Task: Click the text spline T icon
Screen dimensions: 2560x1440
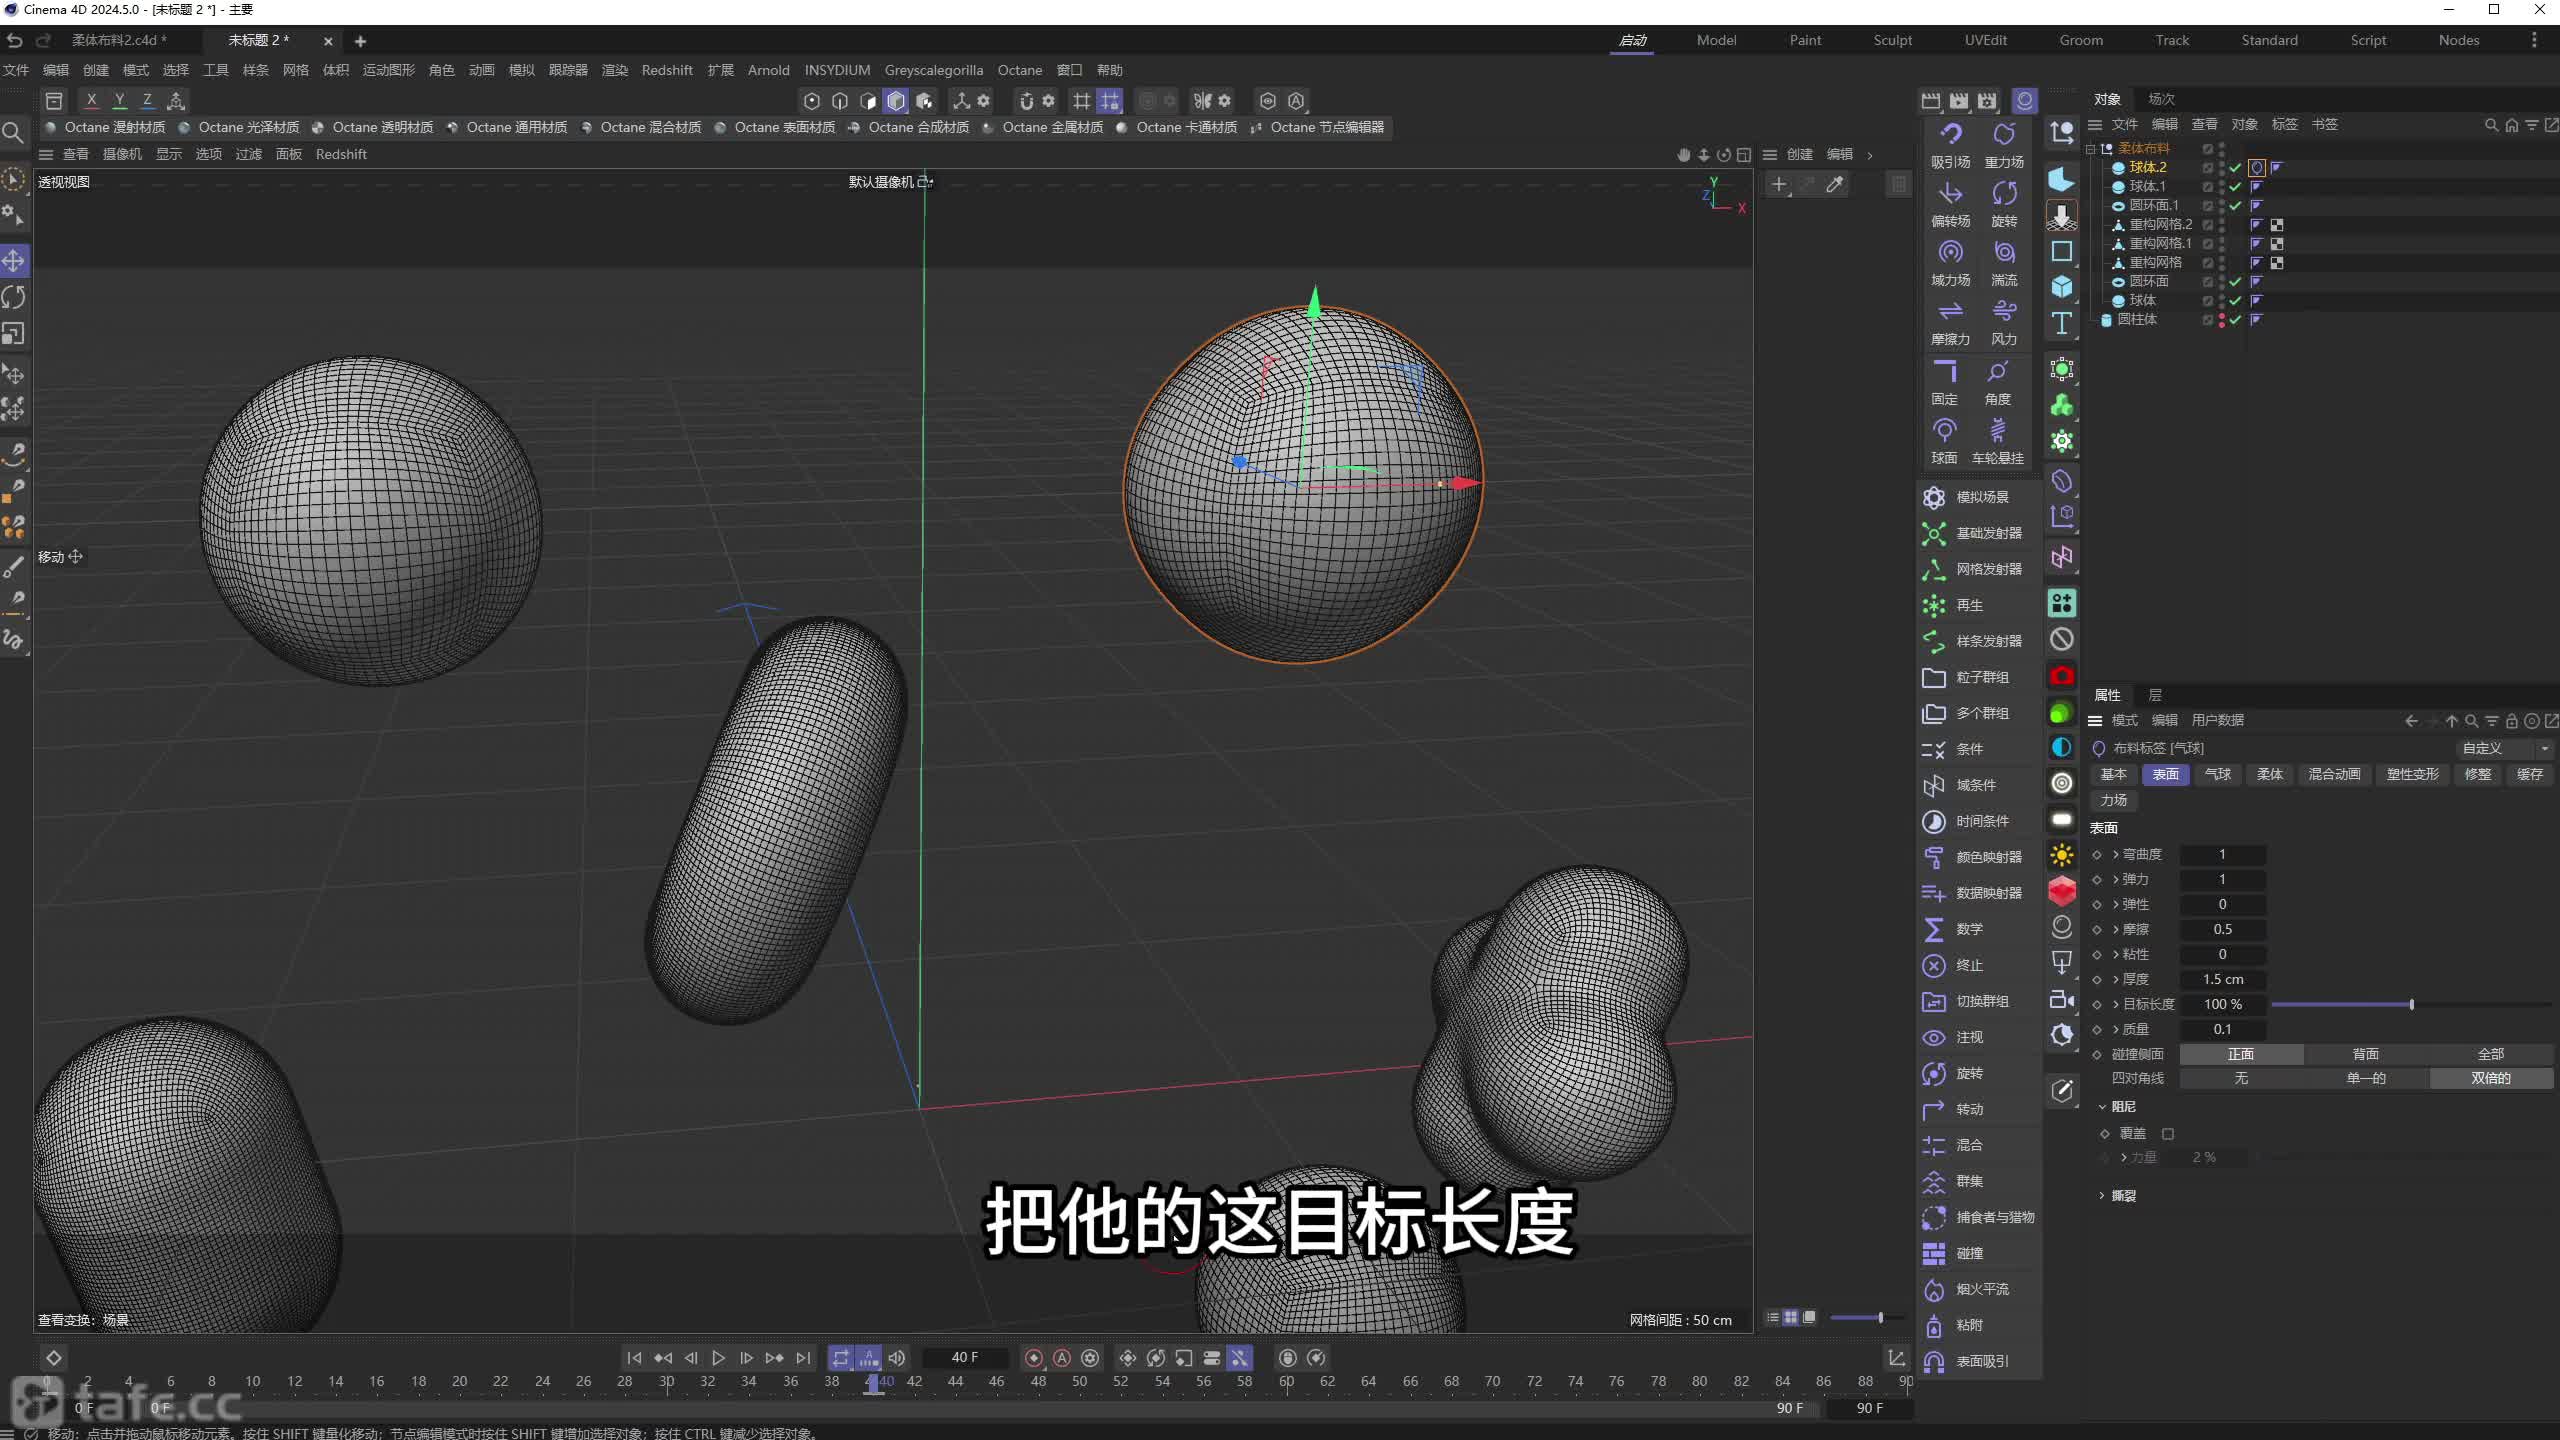Action: click(x=2062, y=323)
